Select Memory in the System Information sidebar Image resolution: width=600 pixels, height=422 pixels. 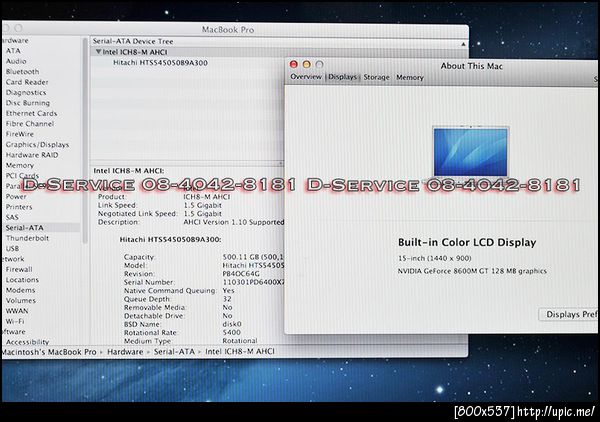click(x=20, y=165)
